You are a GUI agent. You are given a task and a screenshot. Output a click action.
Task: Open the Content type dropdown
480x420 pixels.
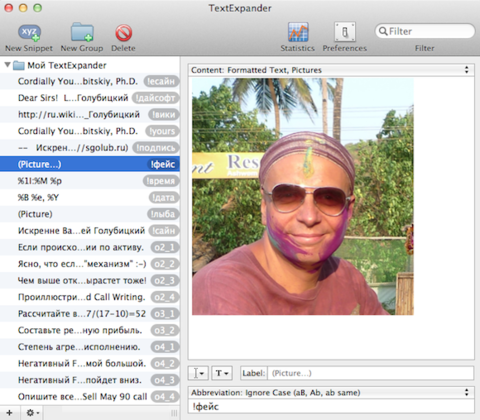[331, 70]
